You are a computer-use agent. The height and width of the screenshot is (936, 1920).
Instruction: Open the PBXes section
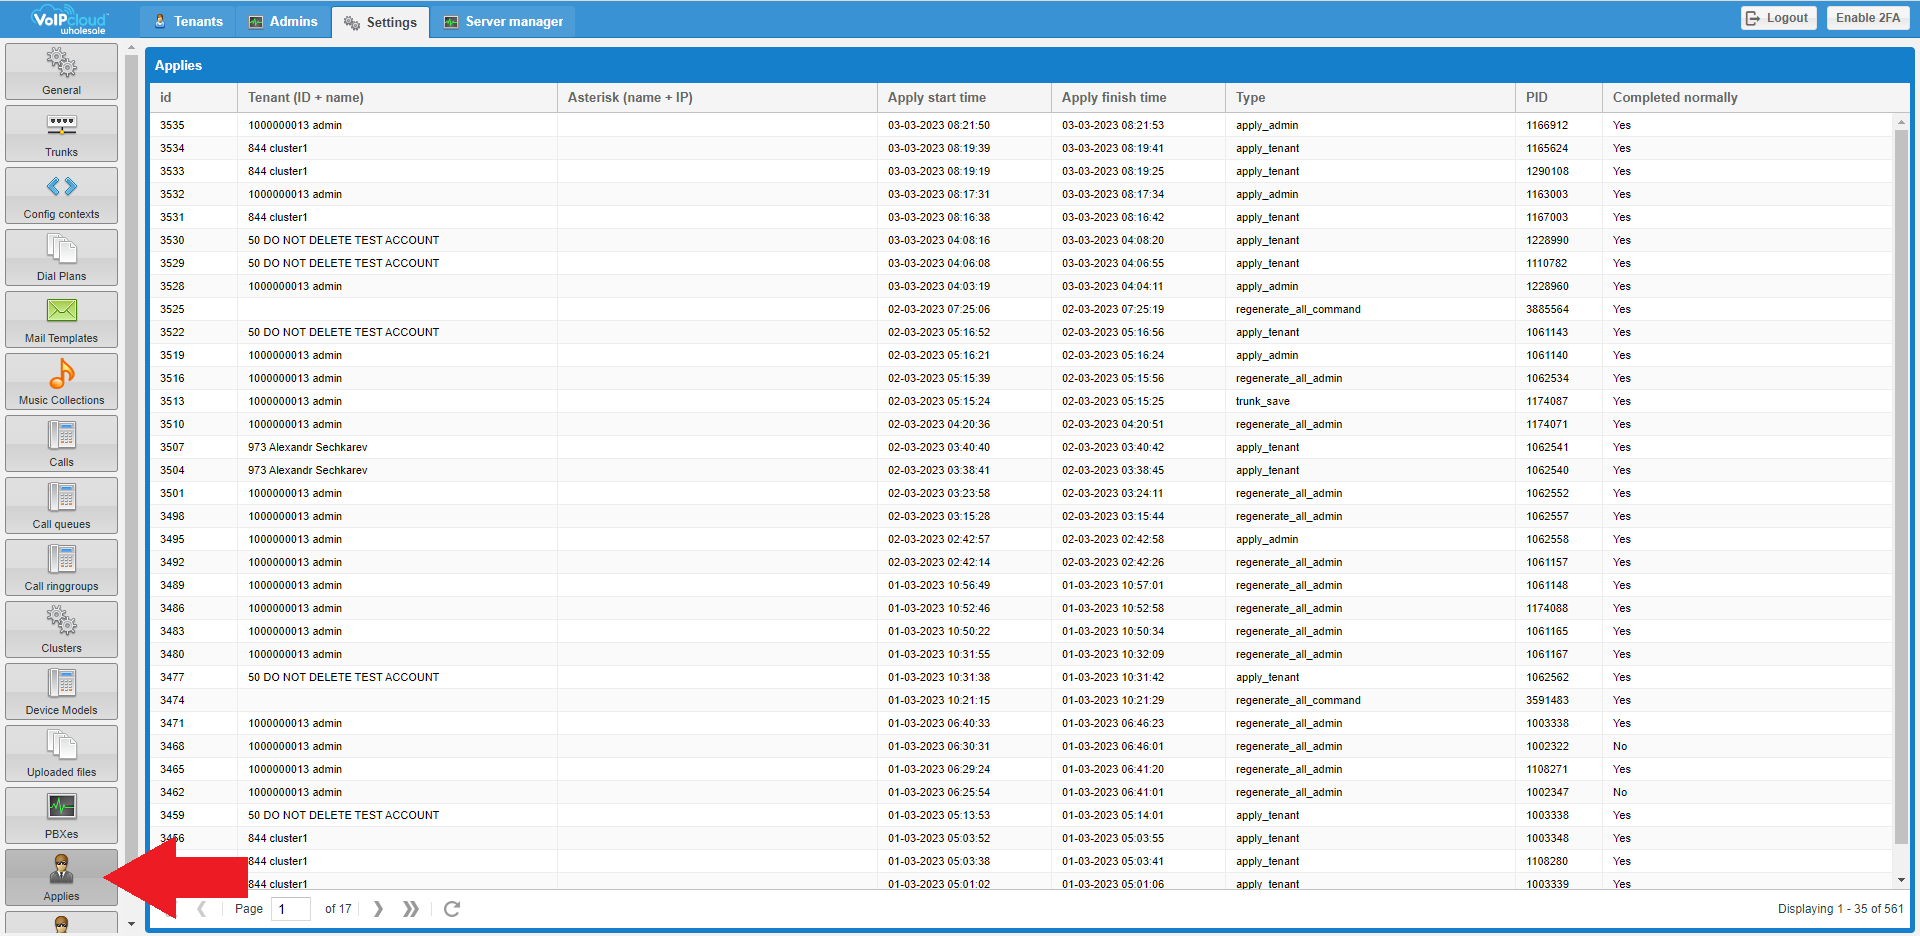coord(61,815)
